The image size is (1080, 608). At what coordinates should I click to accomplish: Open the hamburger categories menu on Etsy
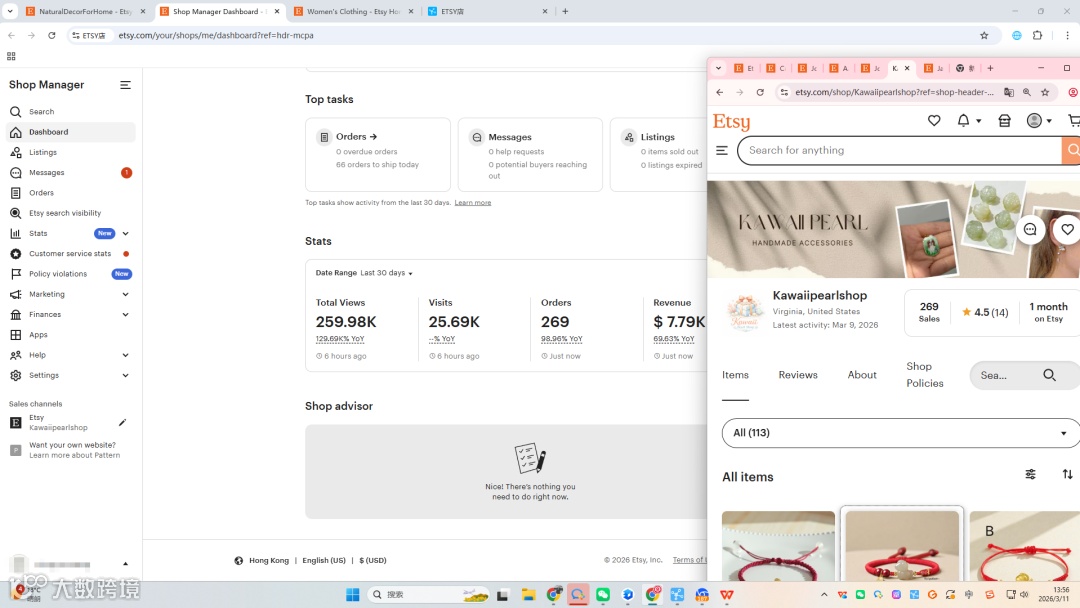click(x=722, y=150)
